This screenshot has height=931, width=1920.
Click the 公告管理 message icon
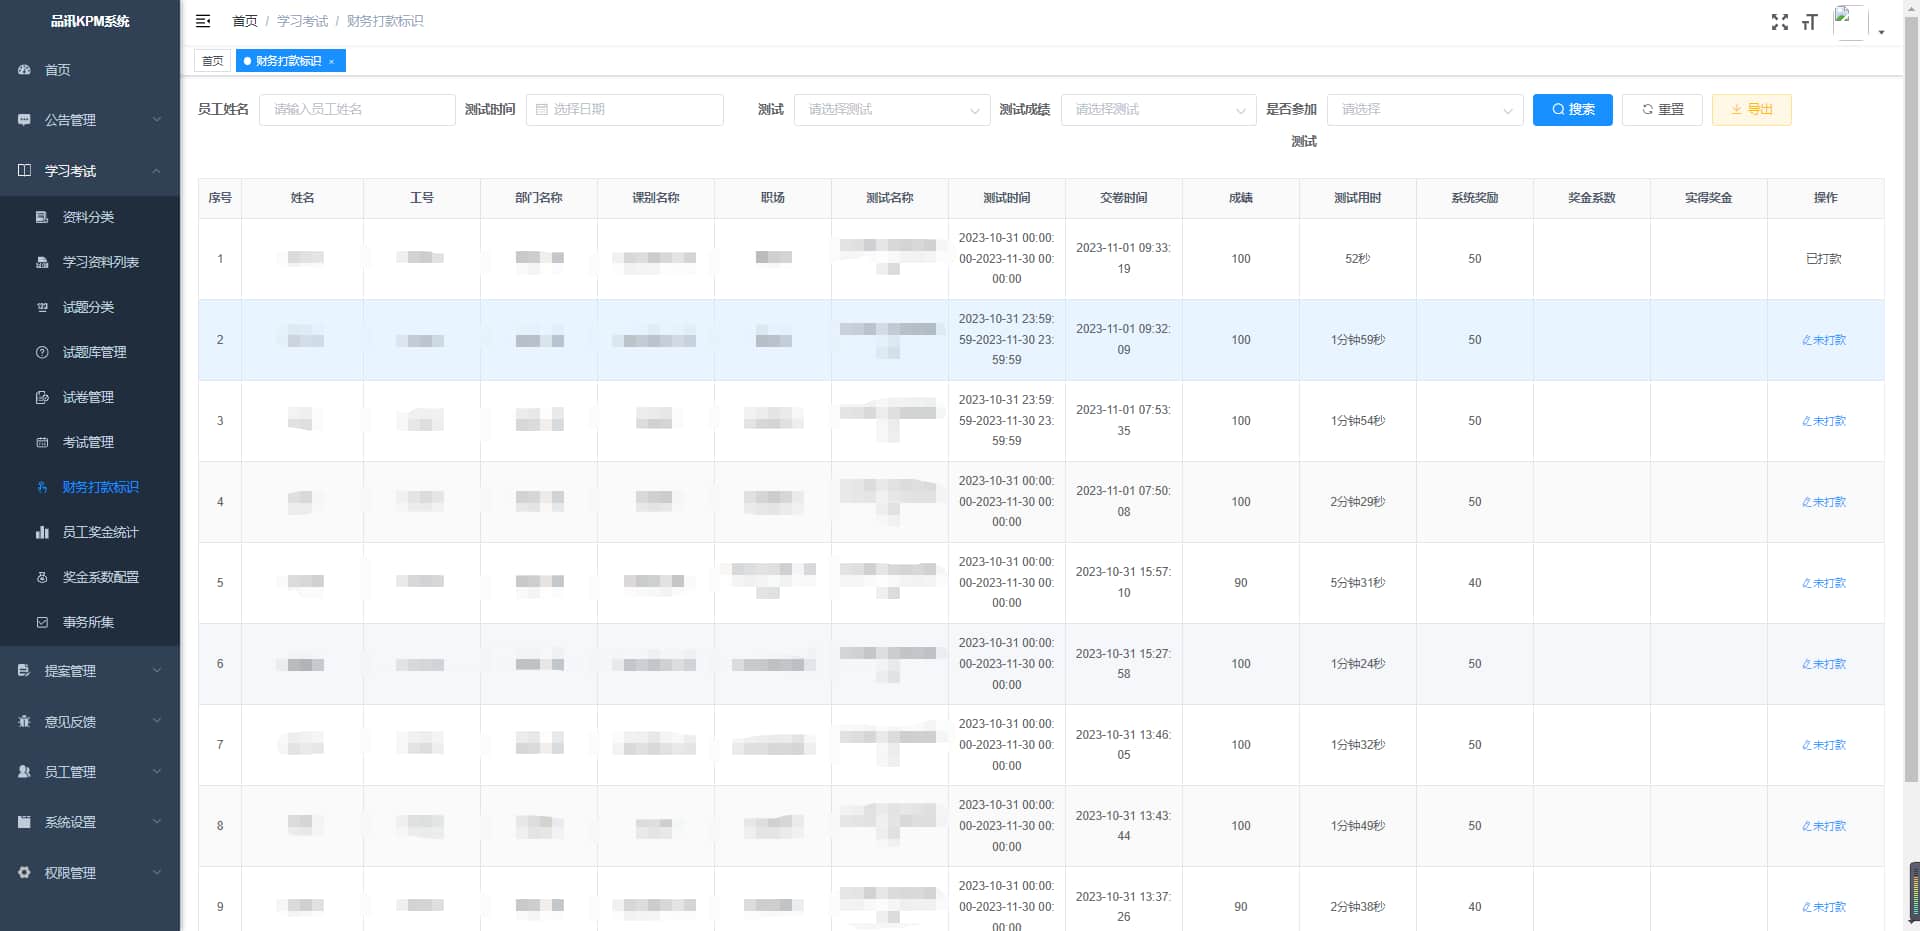24,120
